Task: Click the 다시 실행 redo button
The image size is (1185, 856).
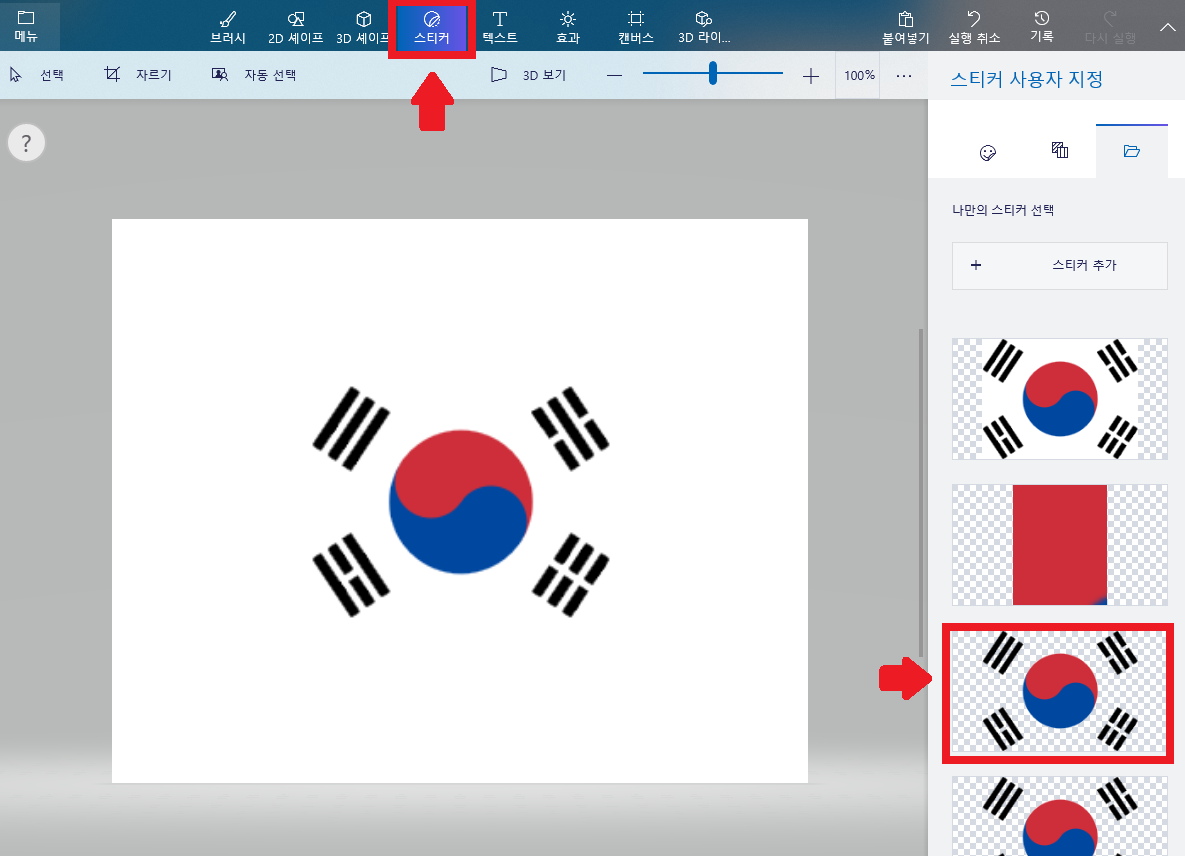Action: pyautogui.click(x=1110, y=27)
